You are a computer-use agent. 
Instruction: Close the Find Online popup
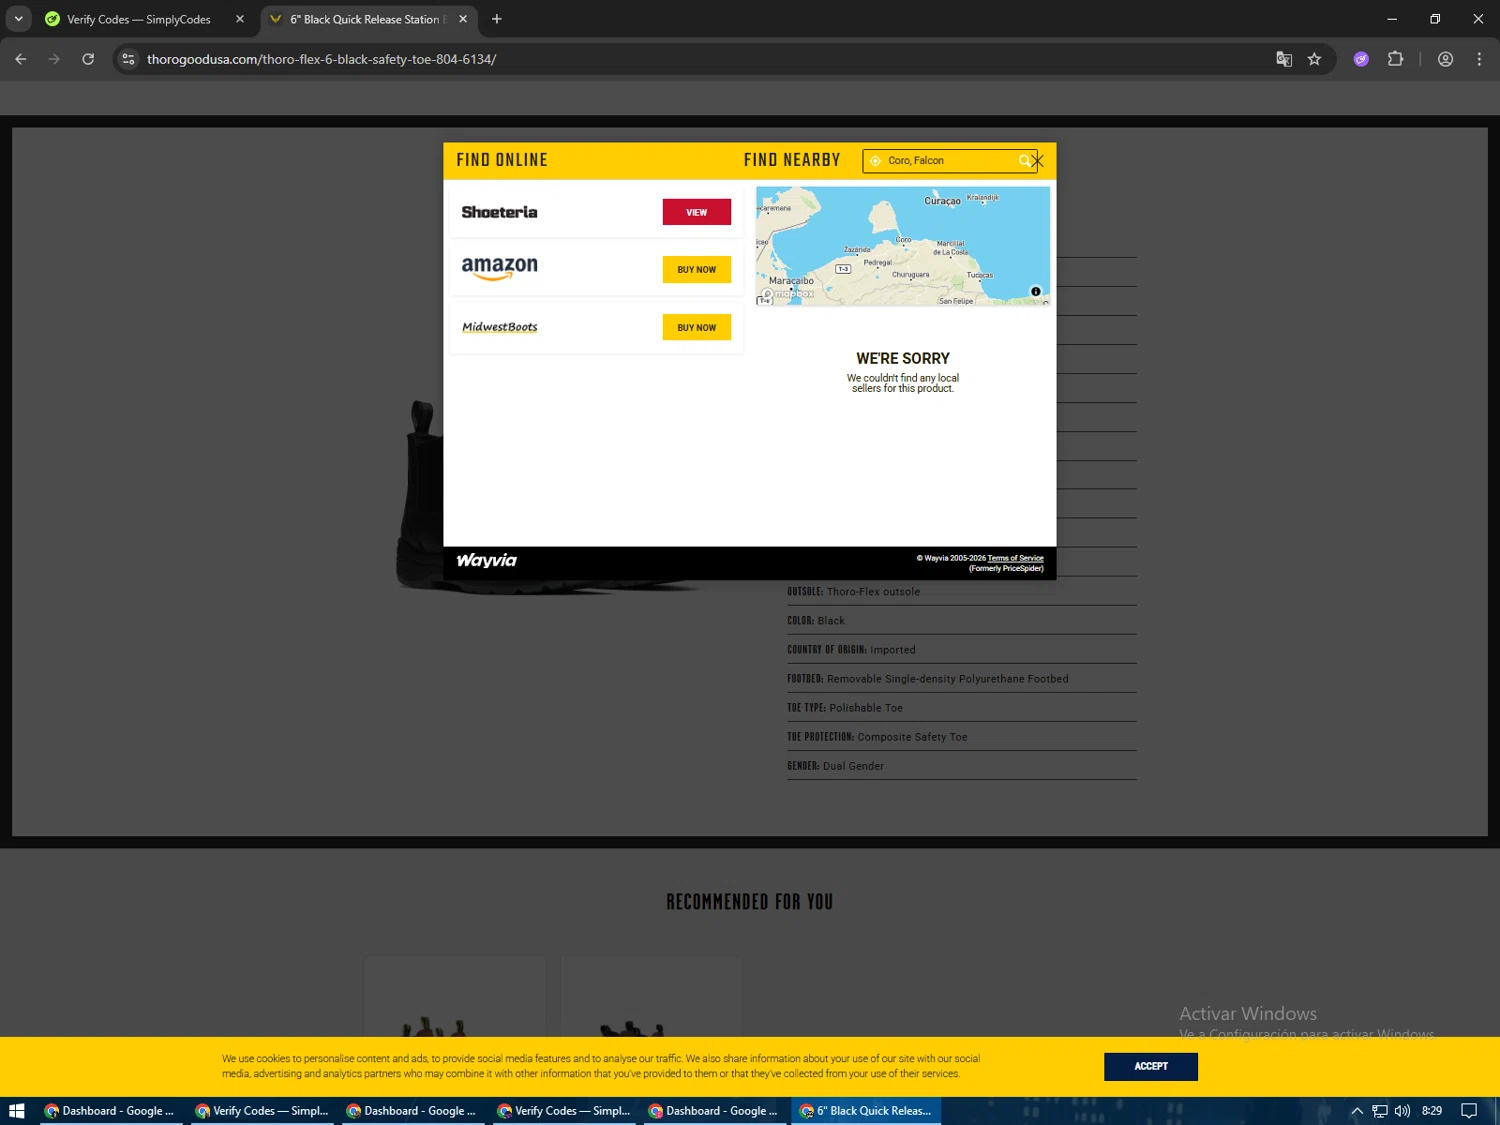click(x=1038, y=161)
